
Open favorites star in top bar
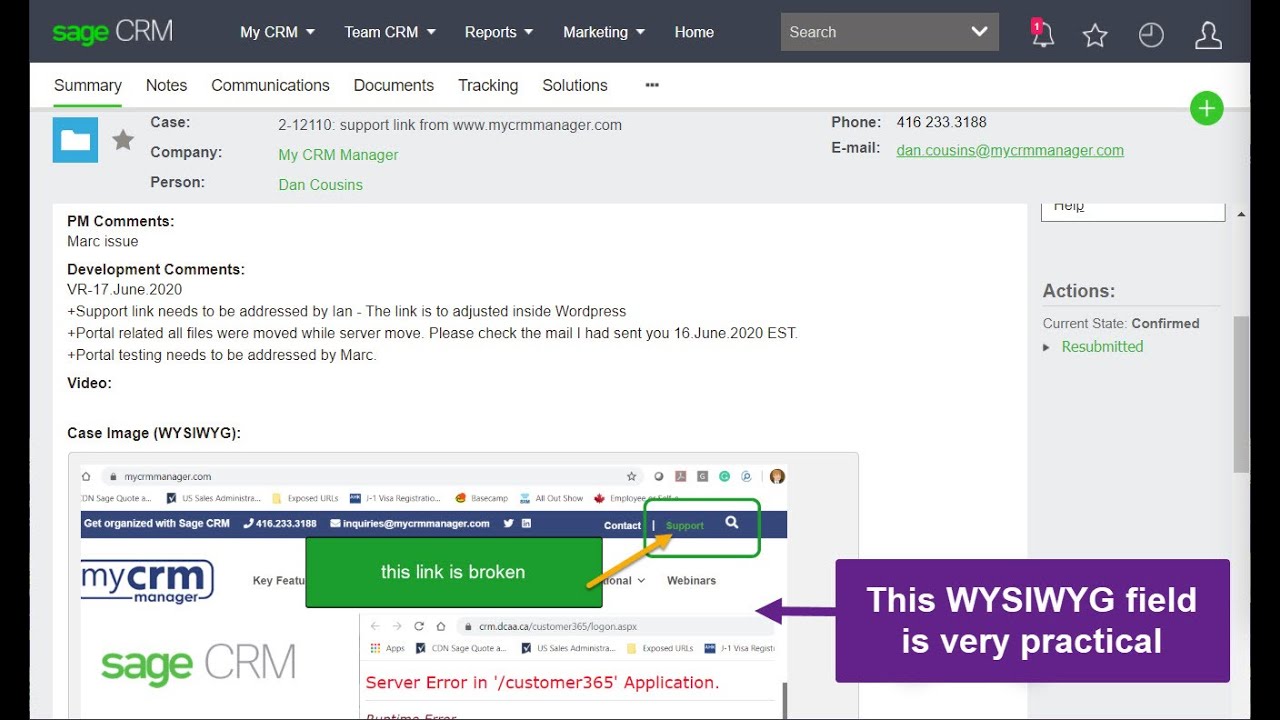tap(1095, 36)
